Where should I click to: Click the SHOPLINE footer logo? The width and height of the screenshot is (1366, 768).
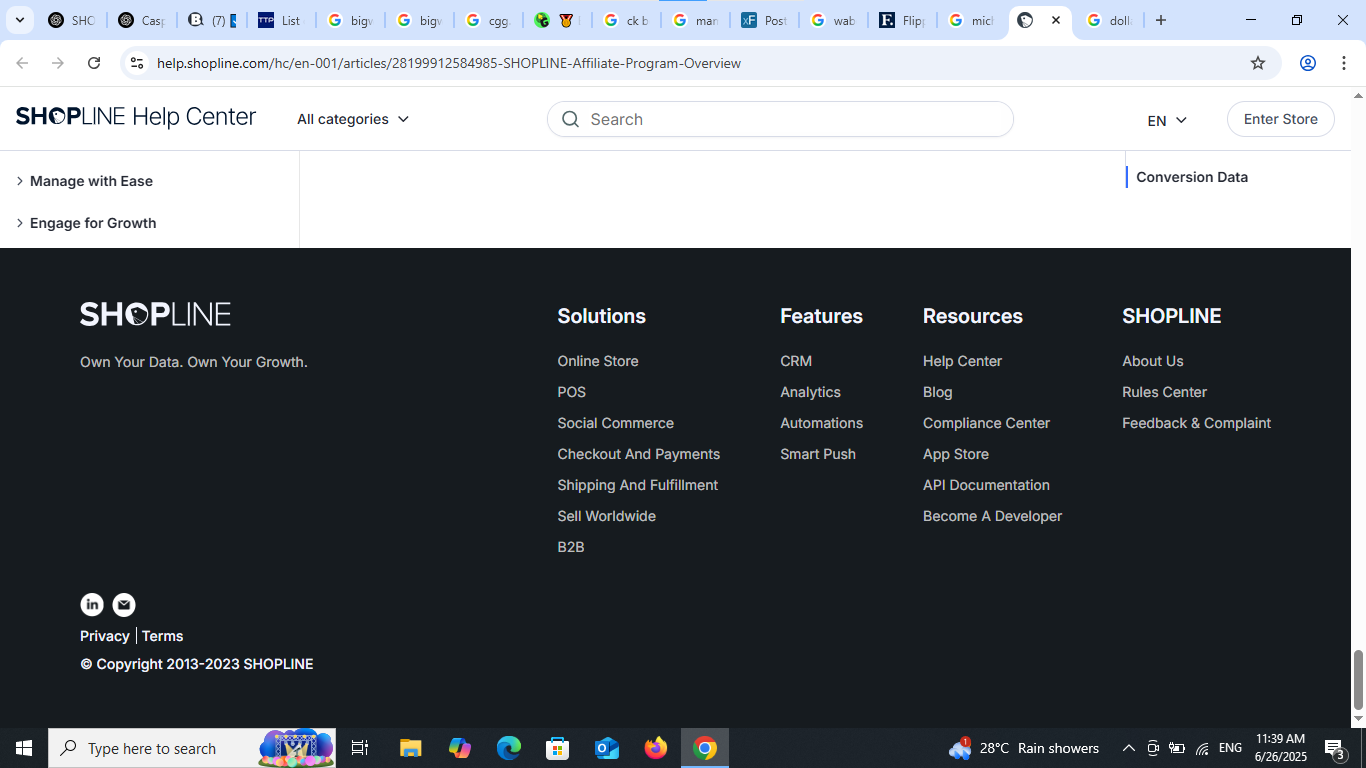155,314
